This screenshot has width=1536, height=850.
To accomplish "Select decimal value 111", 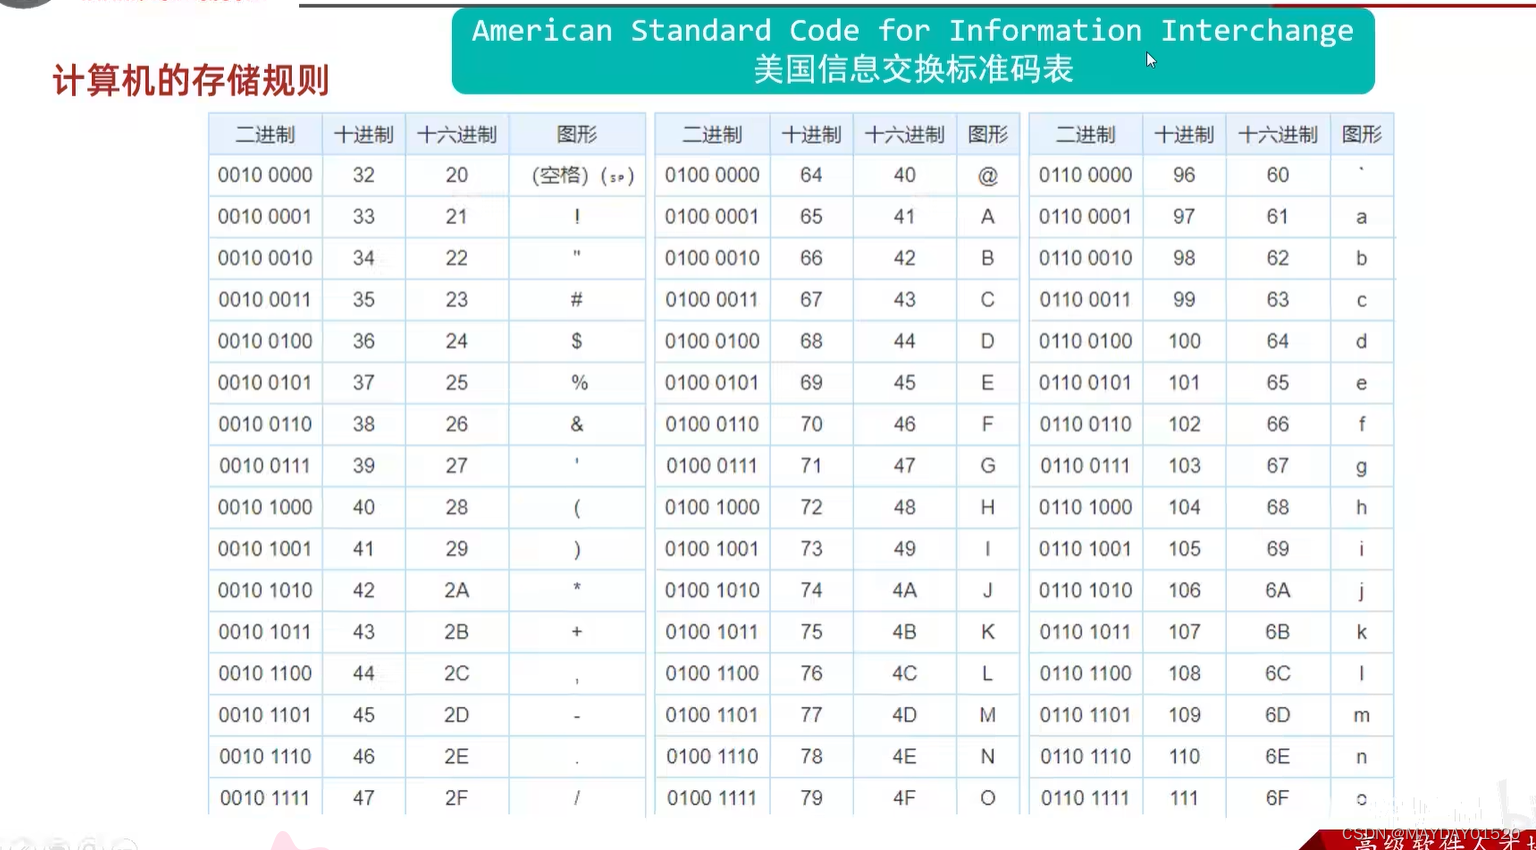I will tap(1185, 798).
